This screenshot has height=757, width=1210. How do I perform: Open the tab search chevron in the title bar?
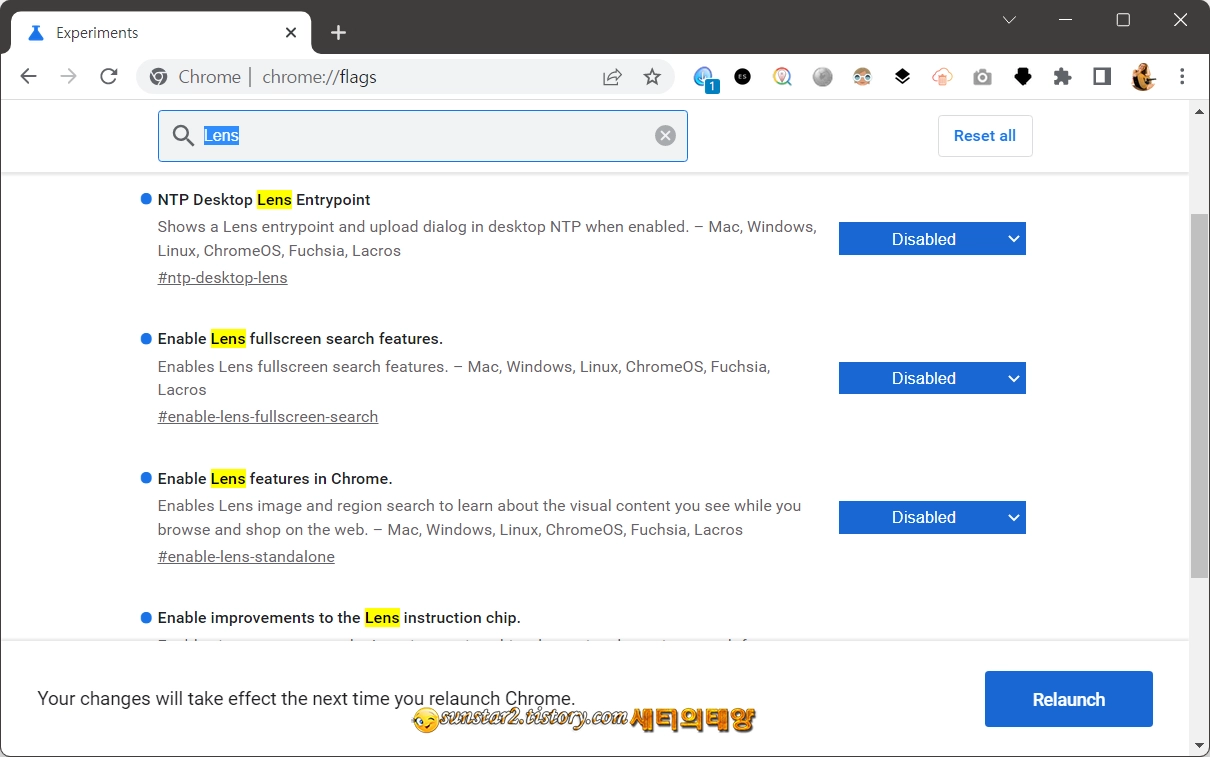[x=1010, y=20]
